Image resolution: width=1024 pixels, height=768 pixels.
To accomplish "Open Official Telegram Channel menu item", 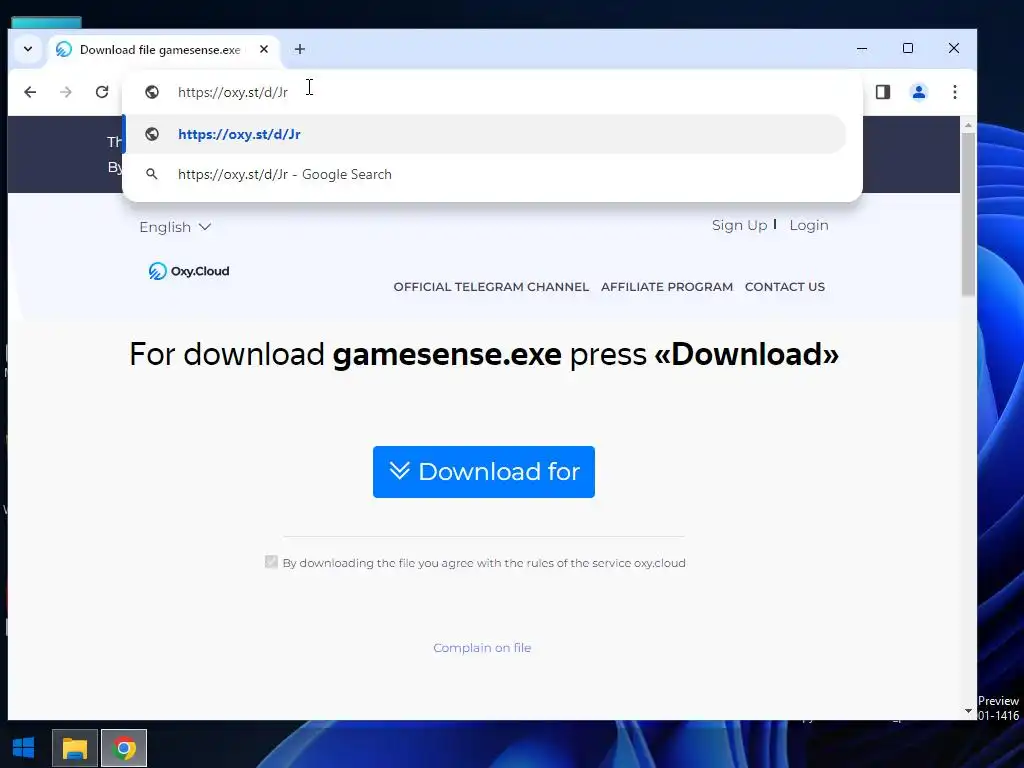I will [491, 287].
